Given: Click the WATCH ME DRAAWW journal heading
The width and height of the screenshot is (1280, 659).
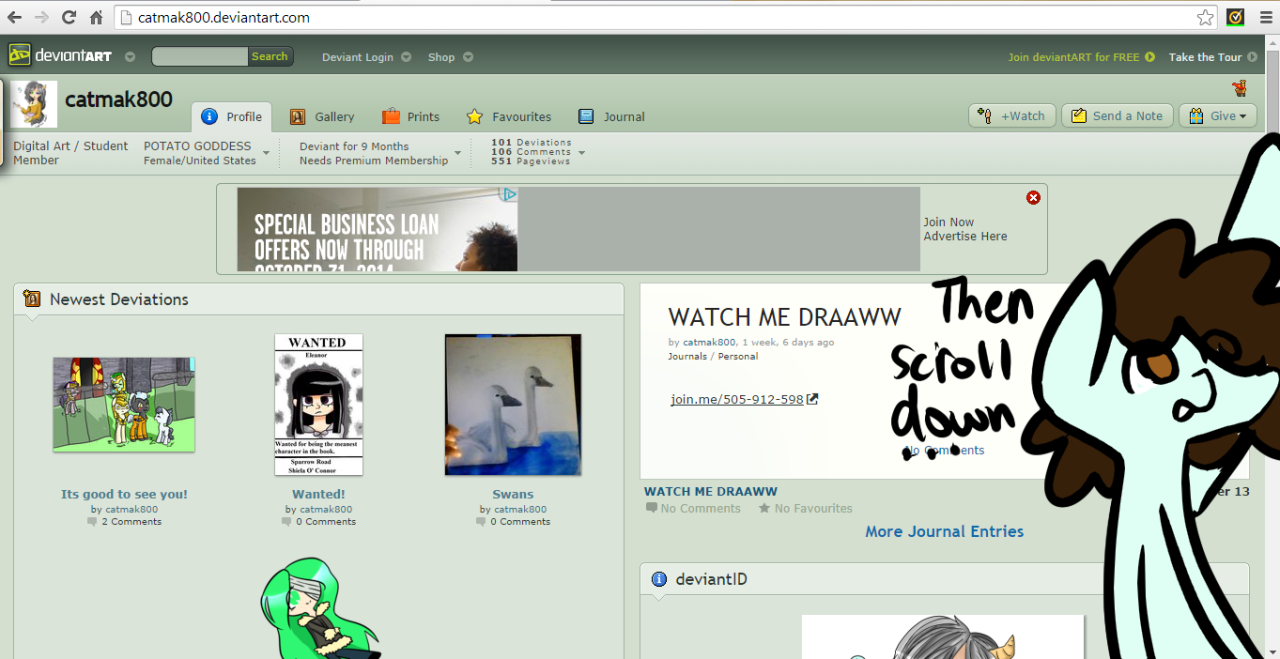Looking at the screenshot, I should click(x=785, y=317).
